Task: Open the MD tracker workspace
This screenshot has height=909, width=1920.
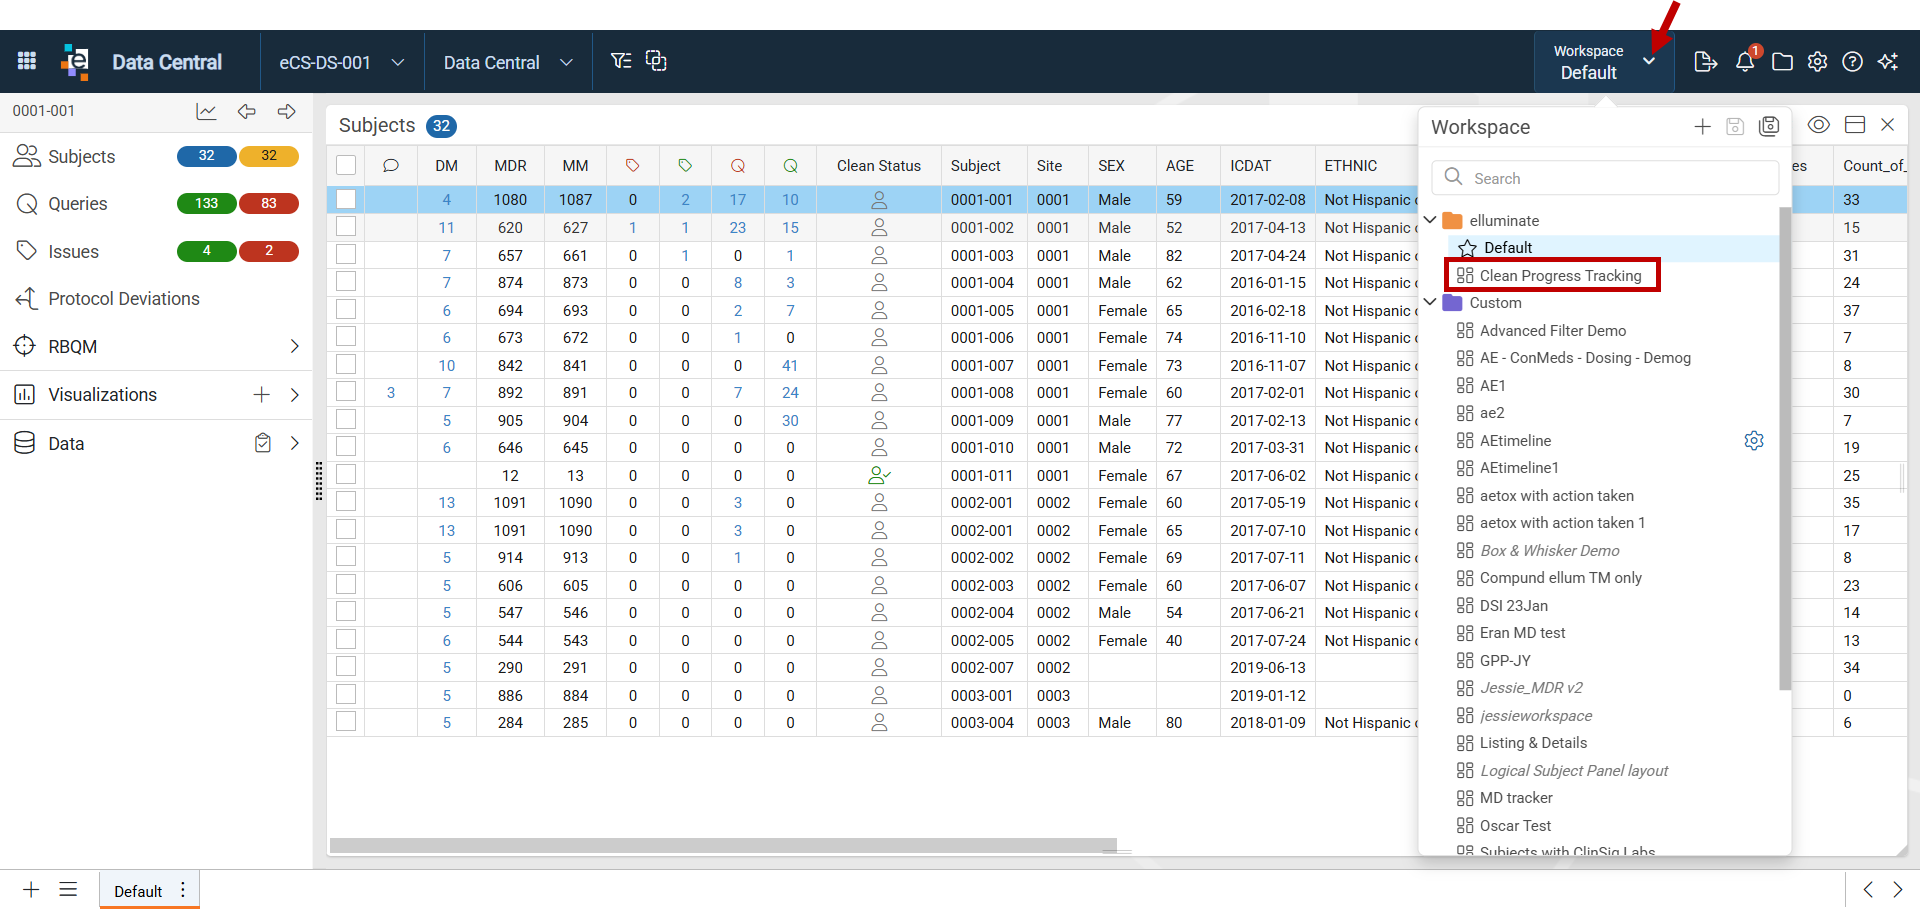Action: pyautogui.click(x=1516, y=798)
